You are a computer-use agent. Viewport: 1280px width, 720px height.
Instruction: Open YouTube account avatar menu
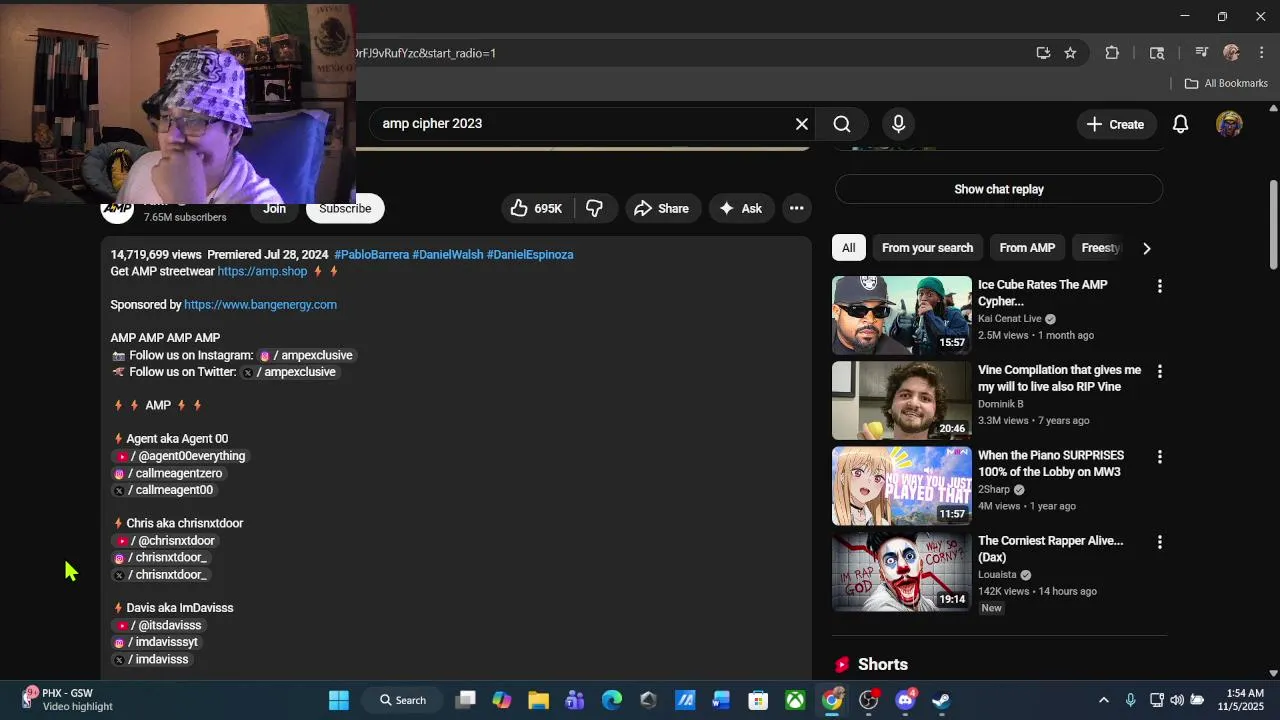click(1229, 124)
